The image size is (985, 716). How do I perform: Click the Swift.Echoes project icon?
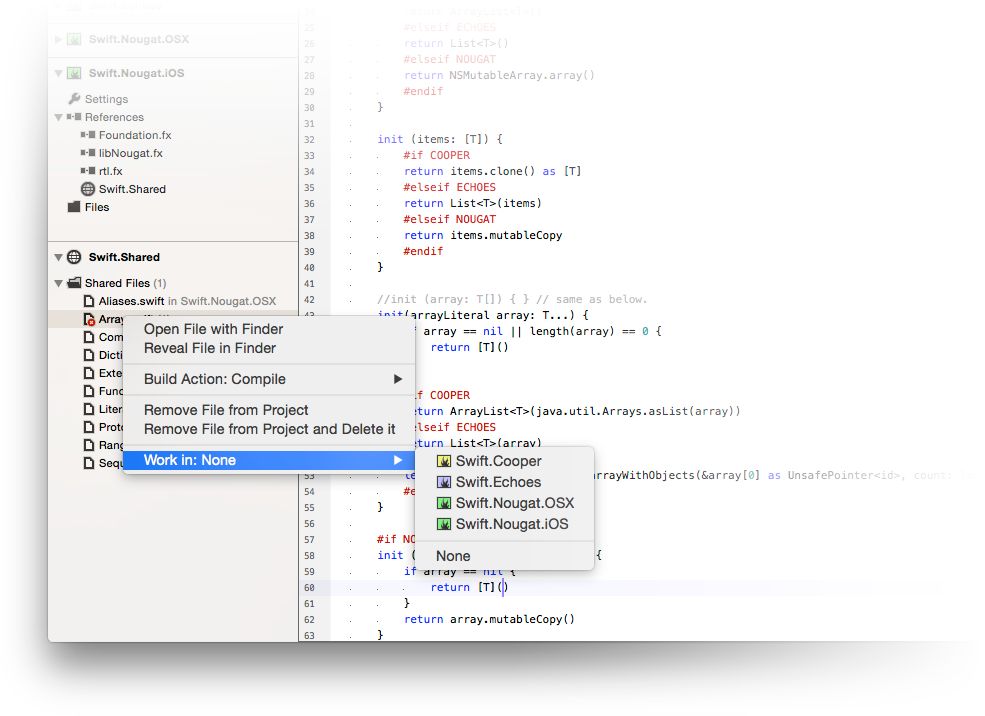click(444, 482)
